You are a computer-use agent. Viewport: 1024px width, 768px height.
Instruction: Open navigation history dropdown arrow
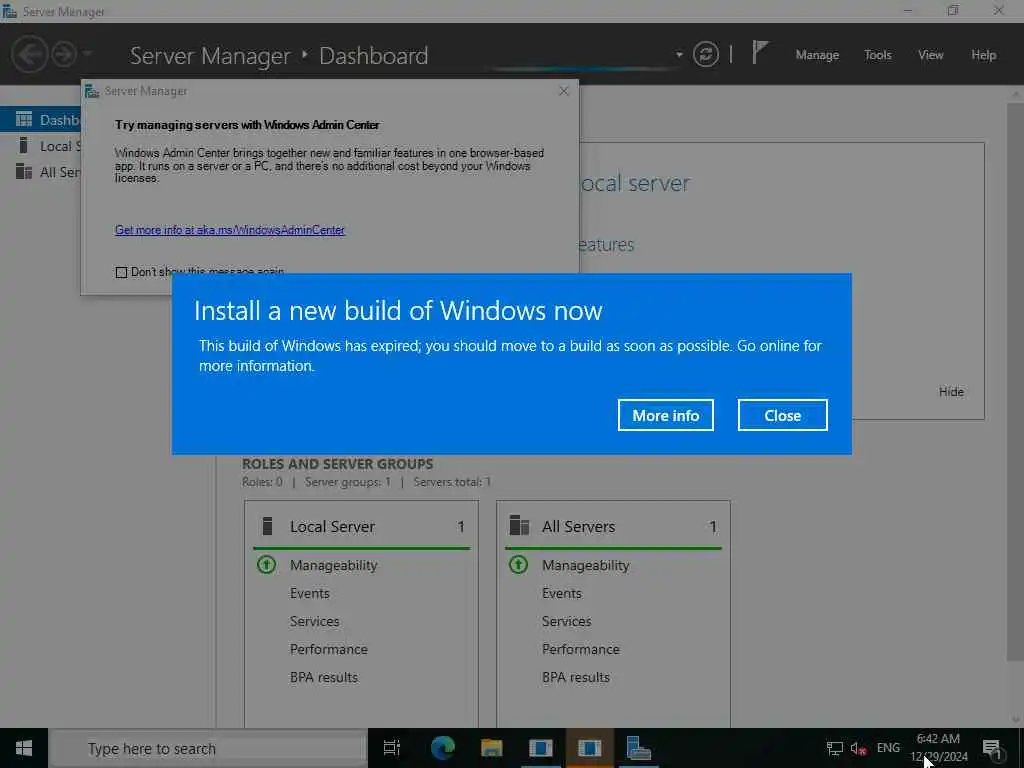pos(87,54)
